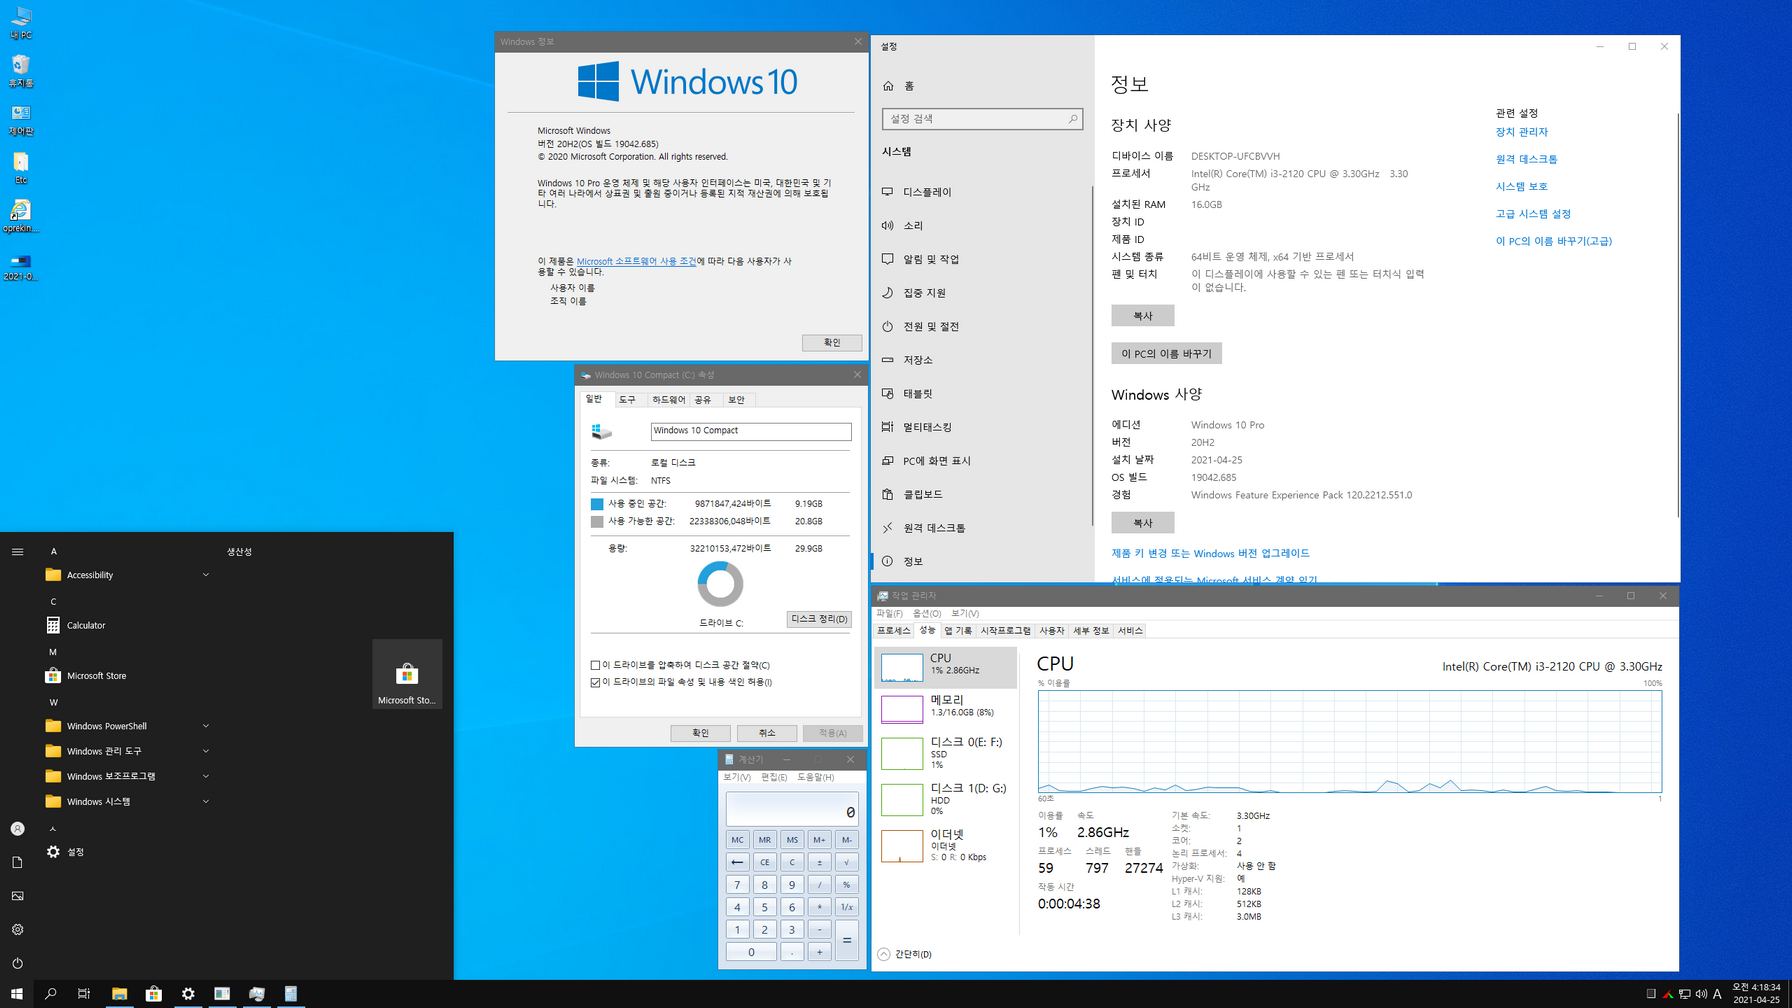
Task: Select the 이더넷 performance item
Action: pyautogui.click(x=946, y=845)
